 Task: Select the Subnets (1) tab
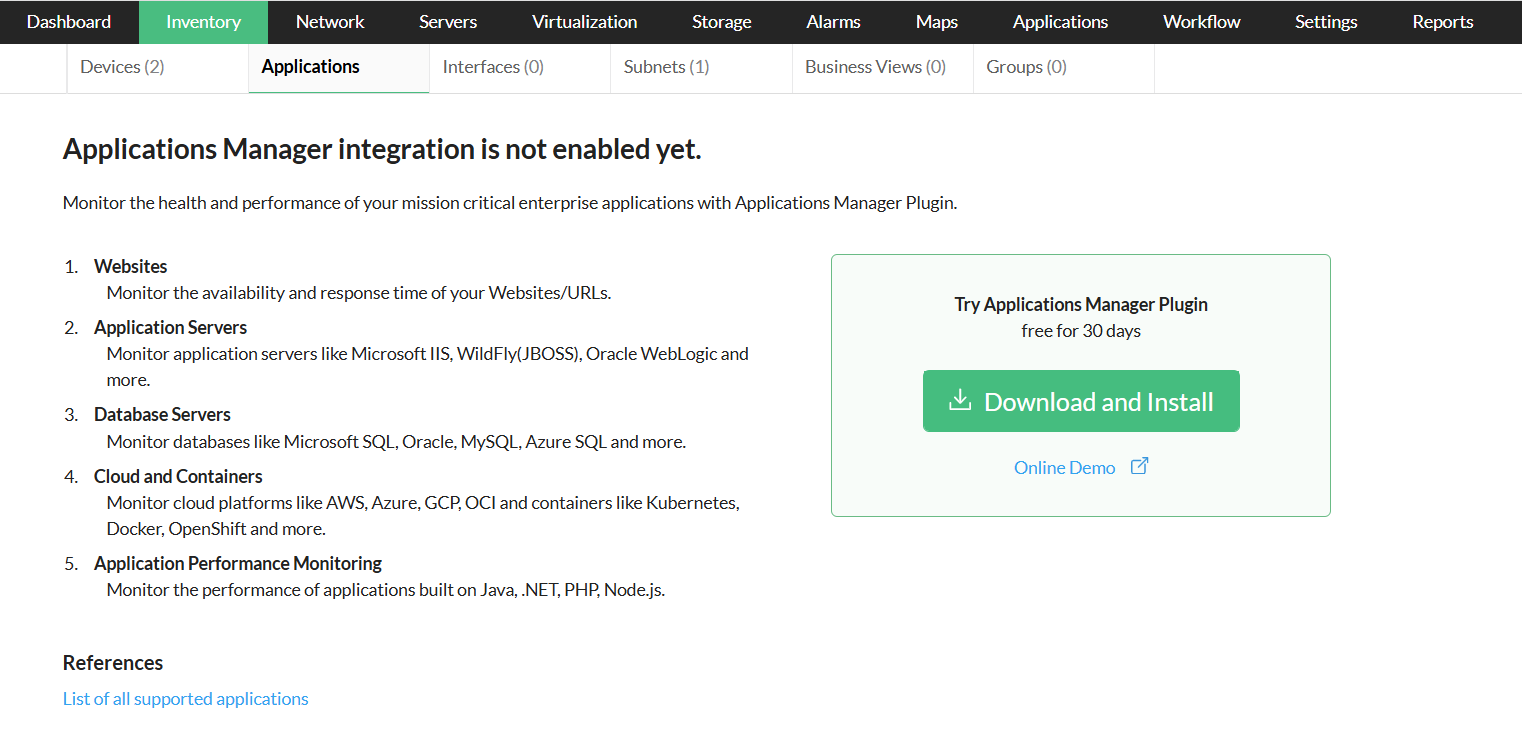pyautogui.click(x=666, y=67)
